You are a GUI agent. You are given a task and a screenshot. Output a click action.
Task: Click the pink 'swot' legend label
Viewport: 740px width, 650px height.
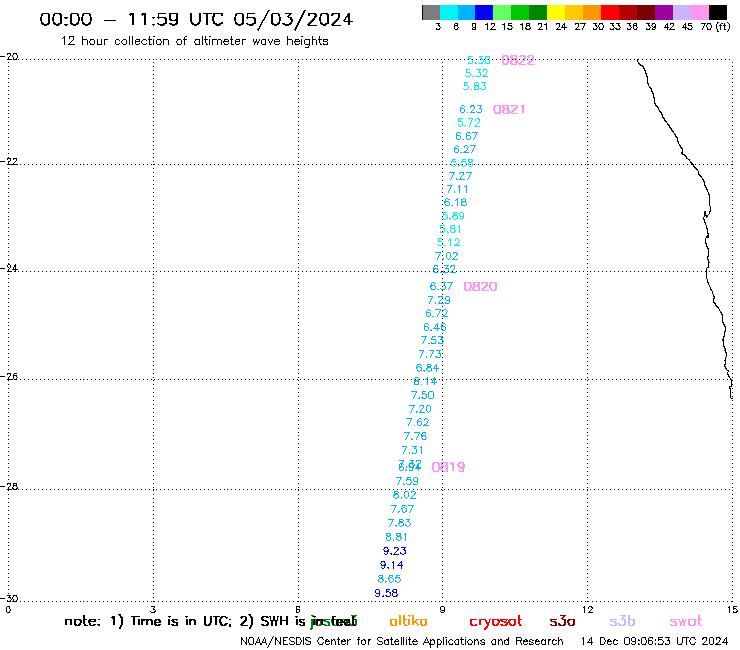[x=686, y=621]
